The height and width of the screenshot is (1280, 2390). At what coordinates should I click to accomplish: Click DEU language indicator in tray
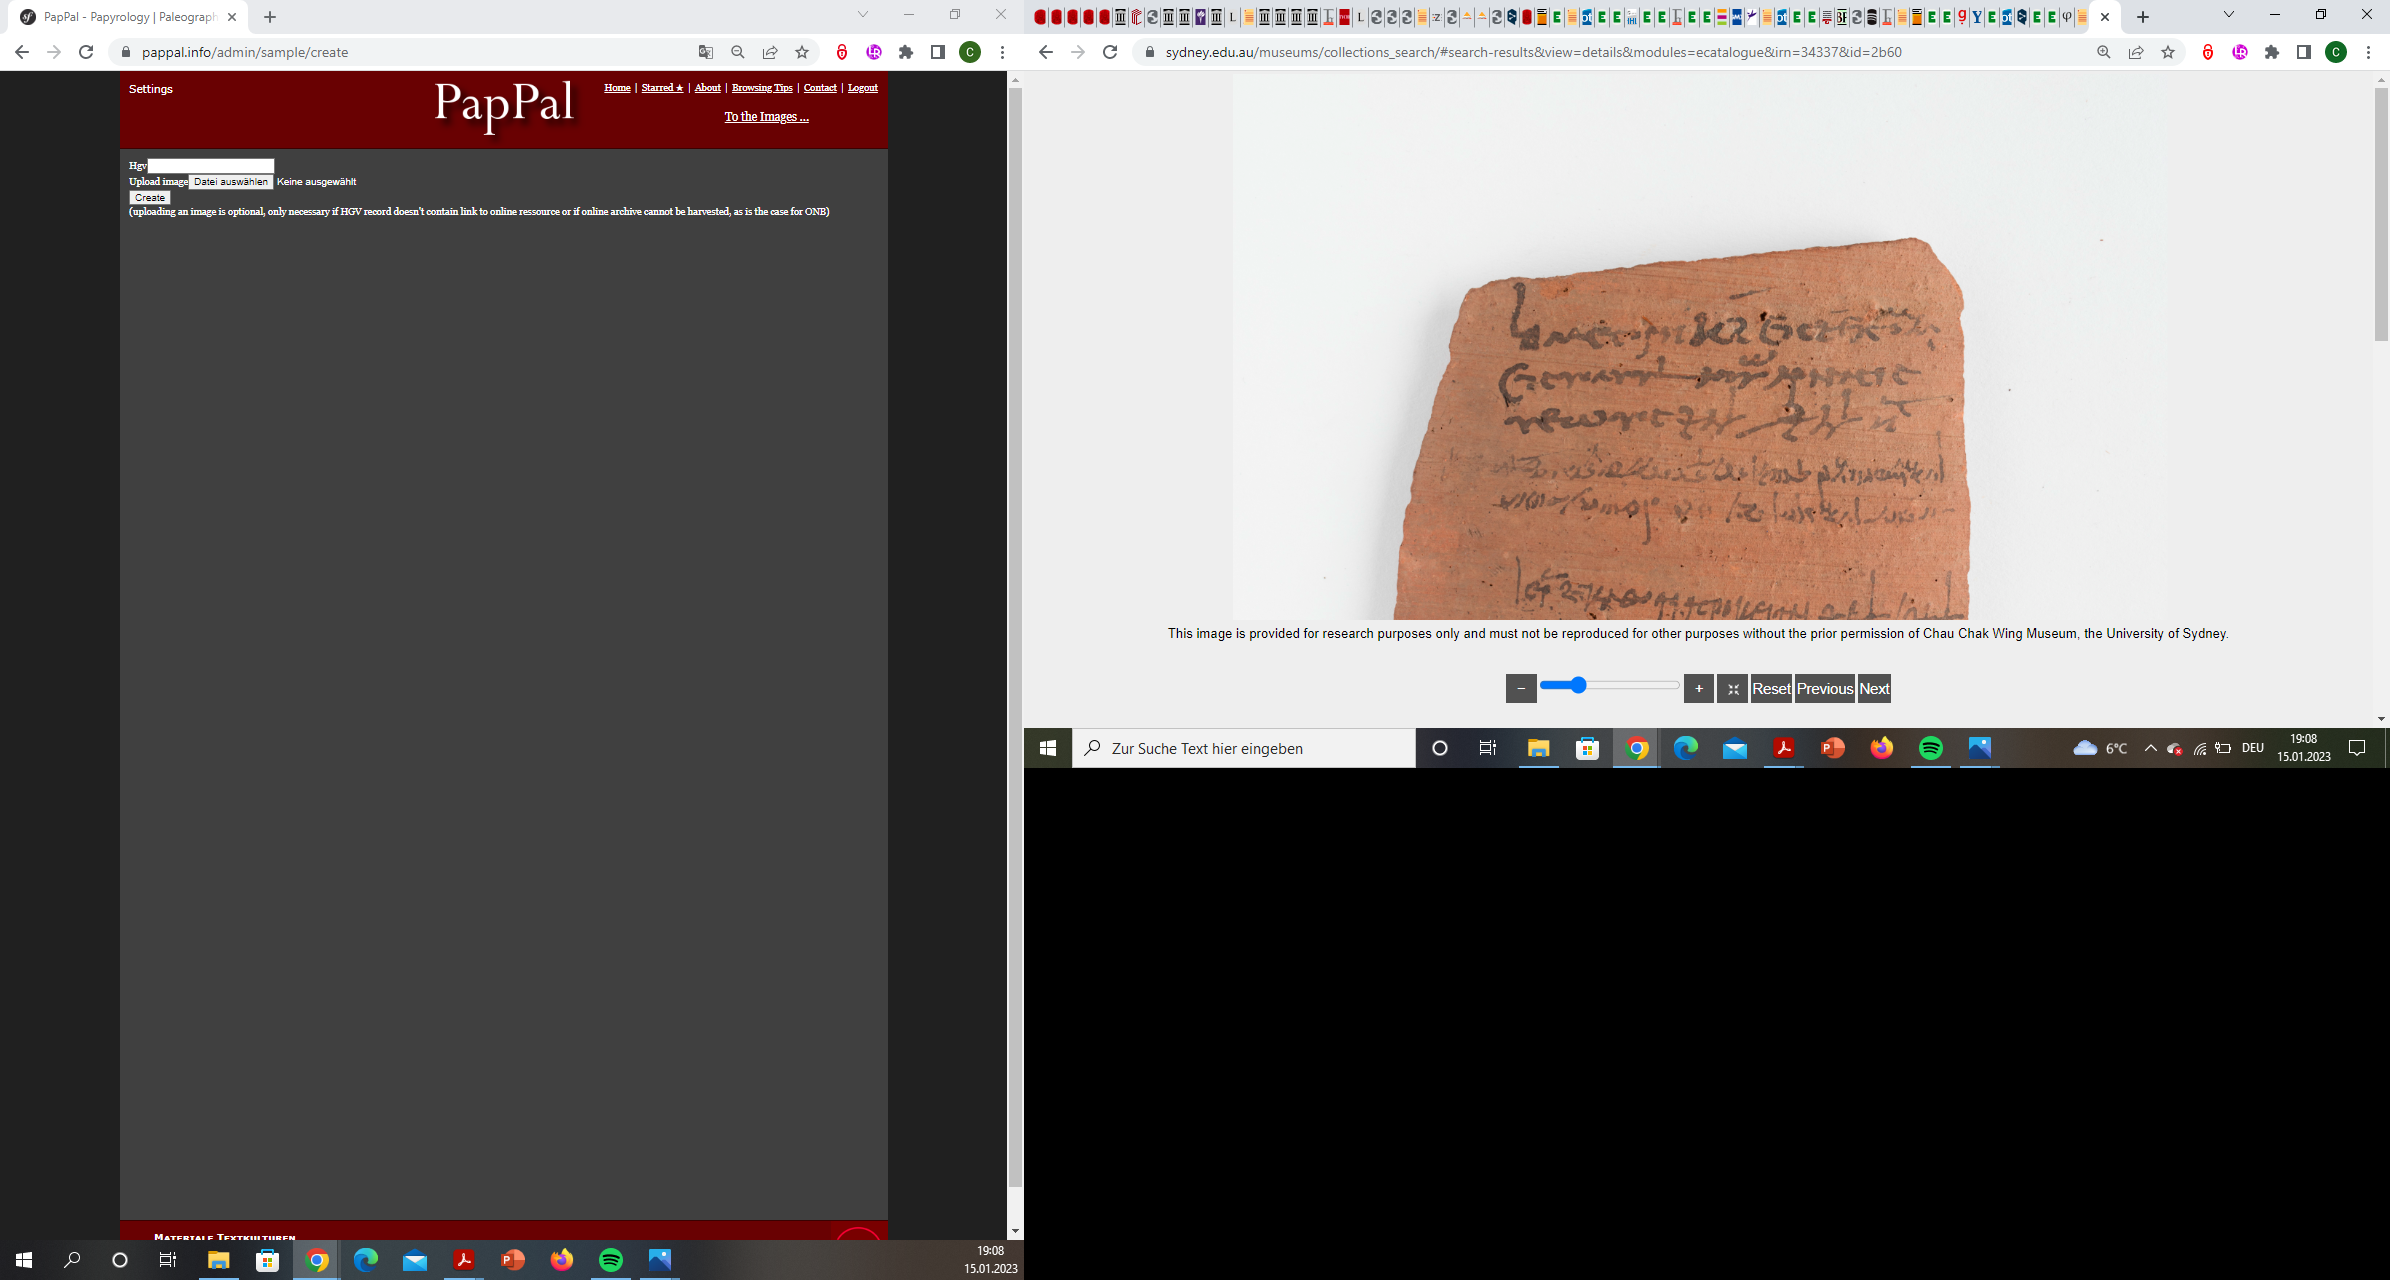coord(2253,748)
